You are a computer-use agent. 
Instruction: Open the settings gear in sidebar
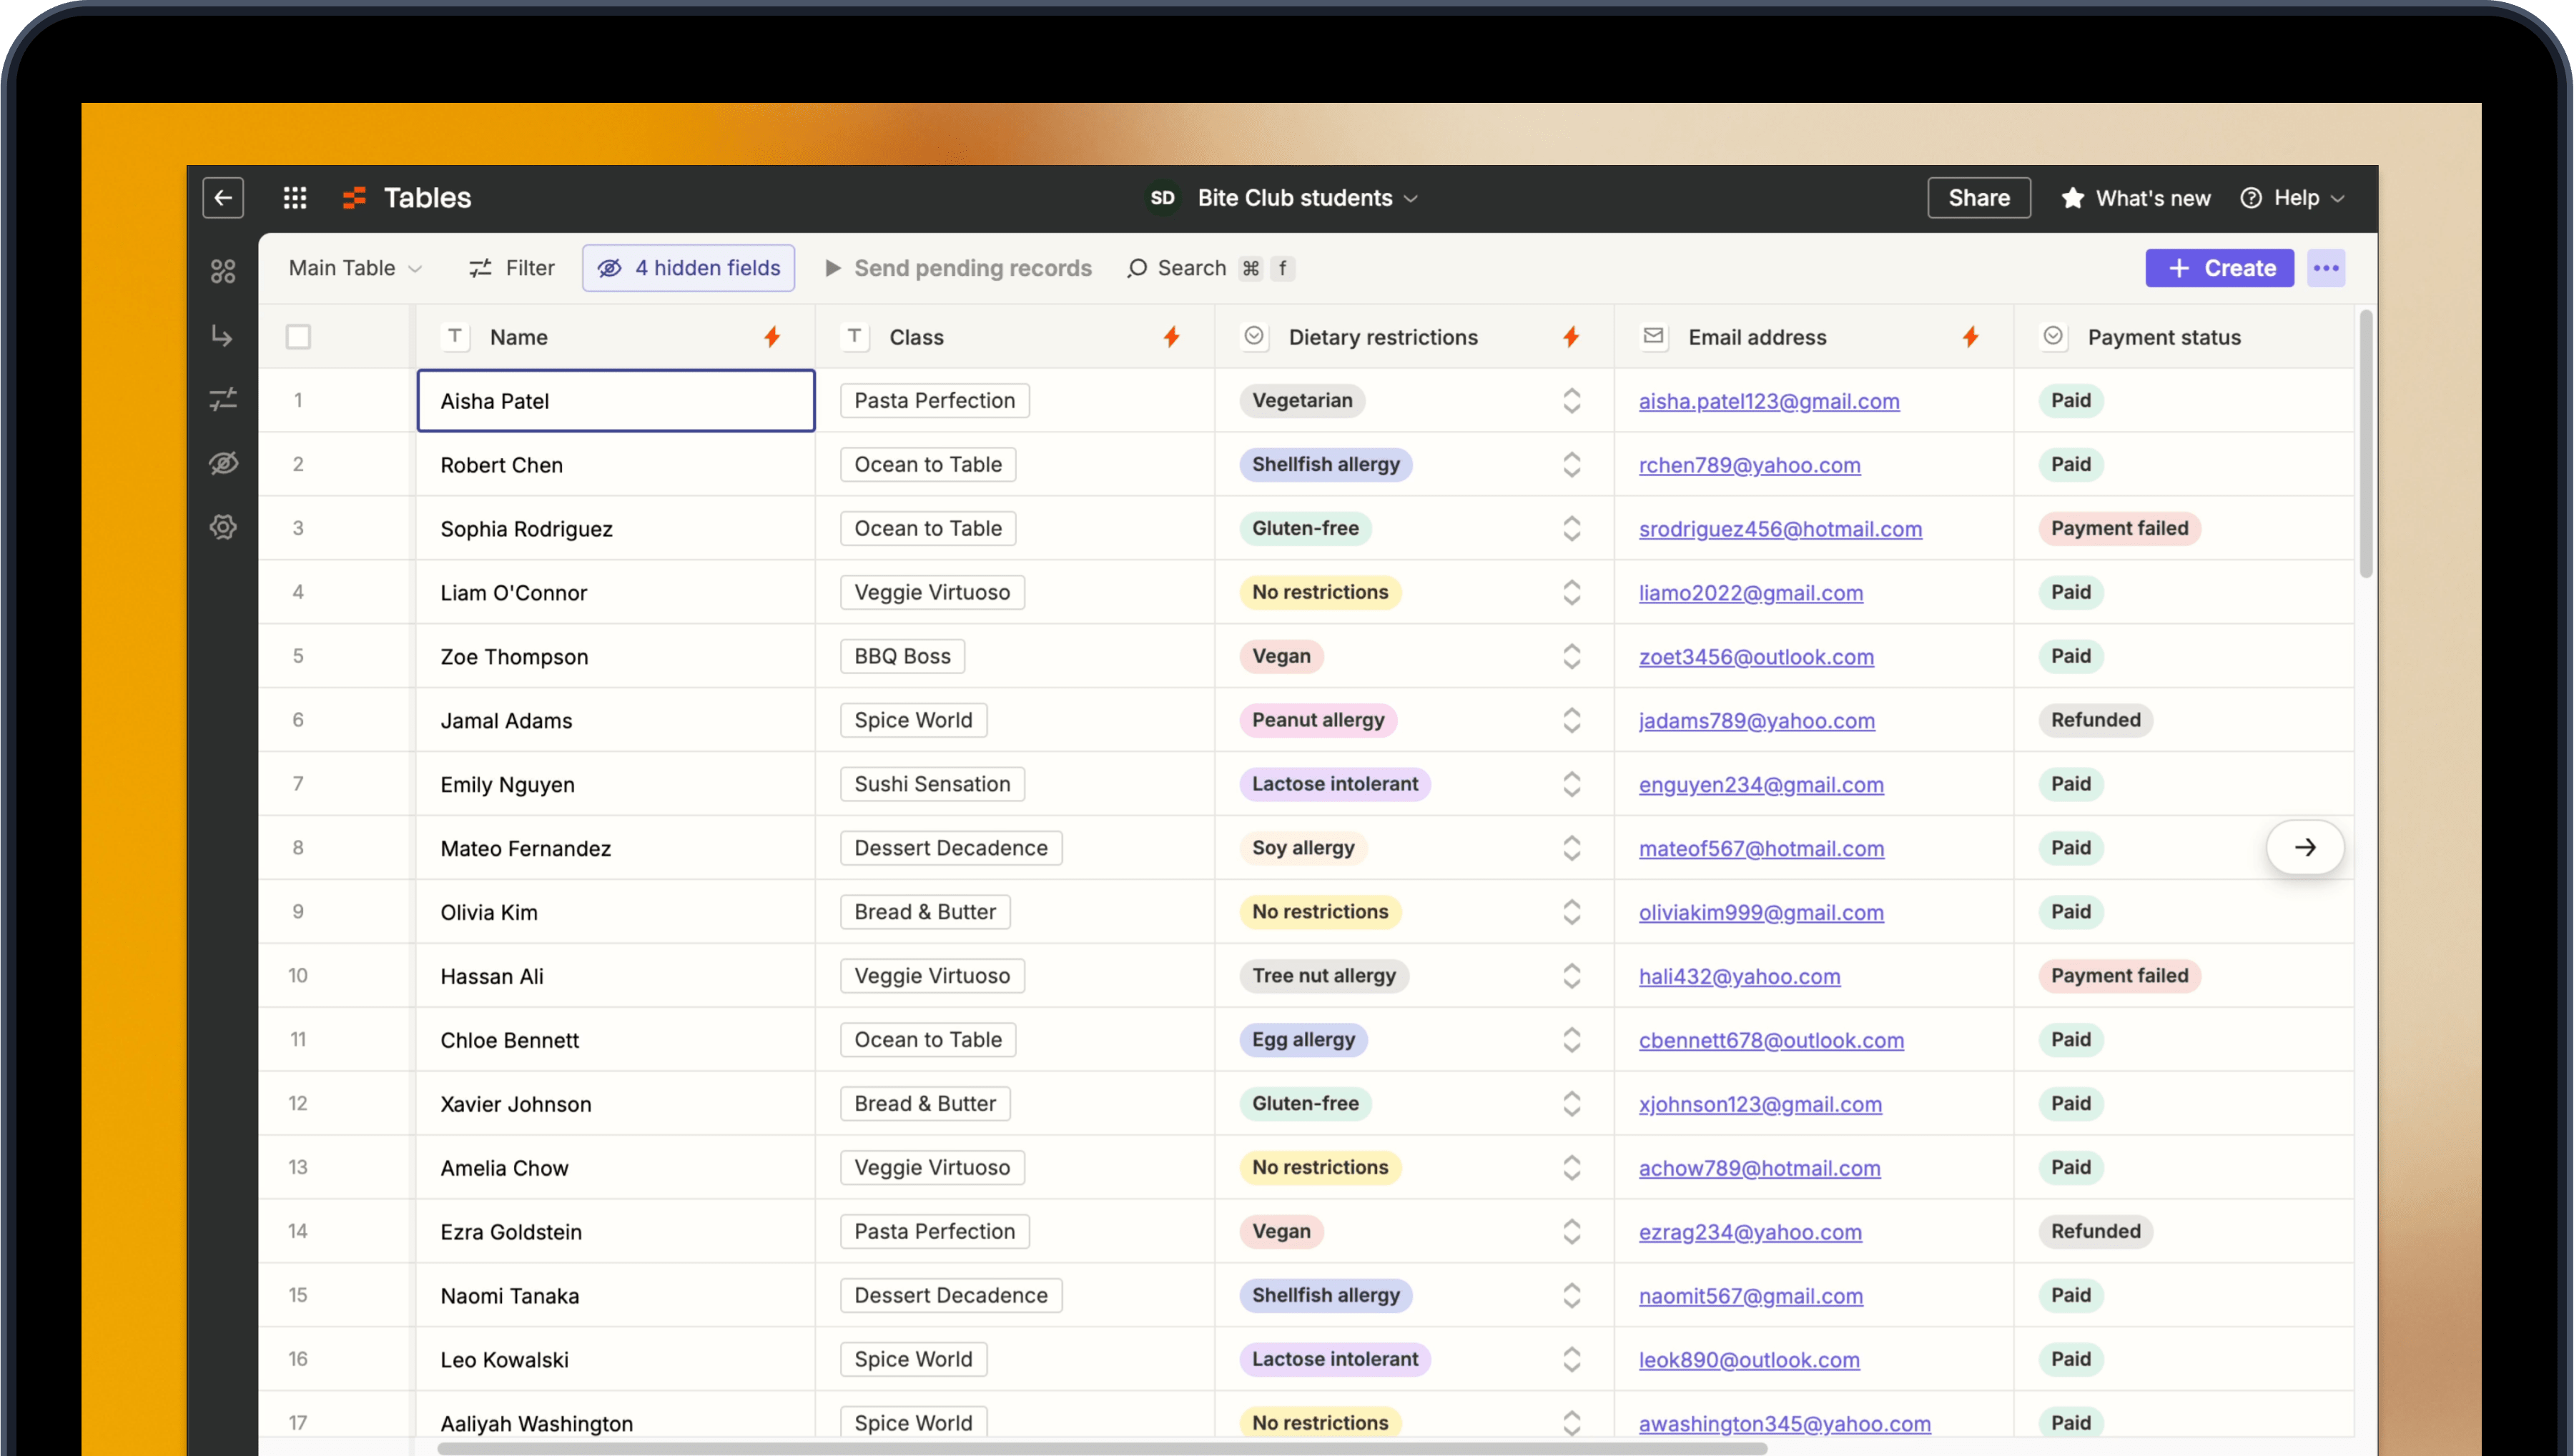click(x=223, y=527)
